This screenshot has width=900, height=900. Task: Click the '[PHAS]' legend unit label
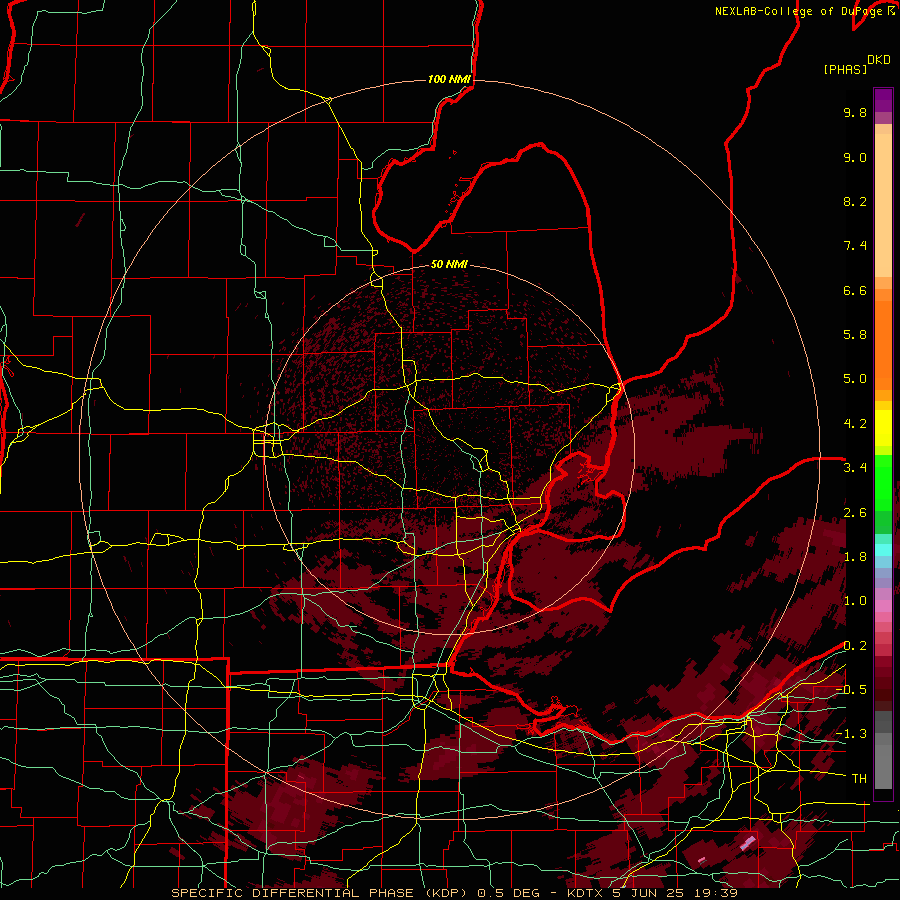coord(845,70)
